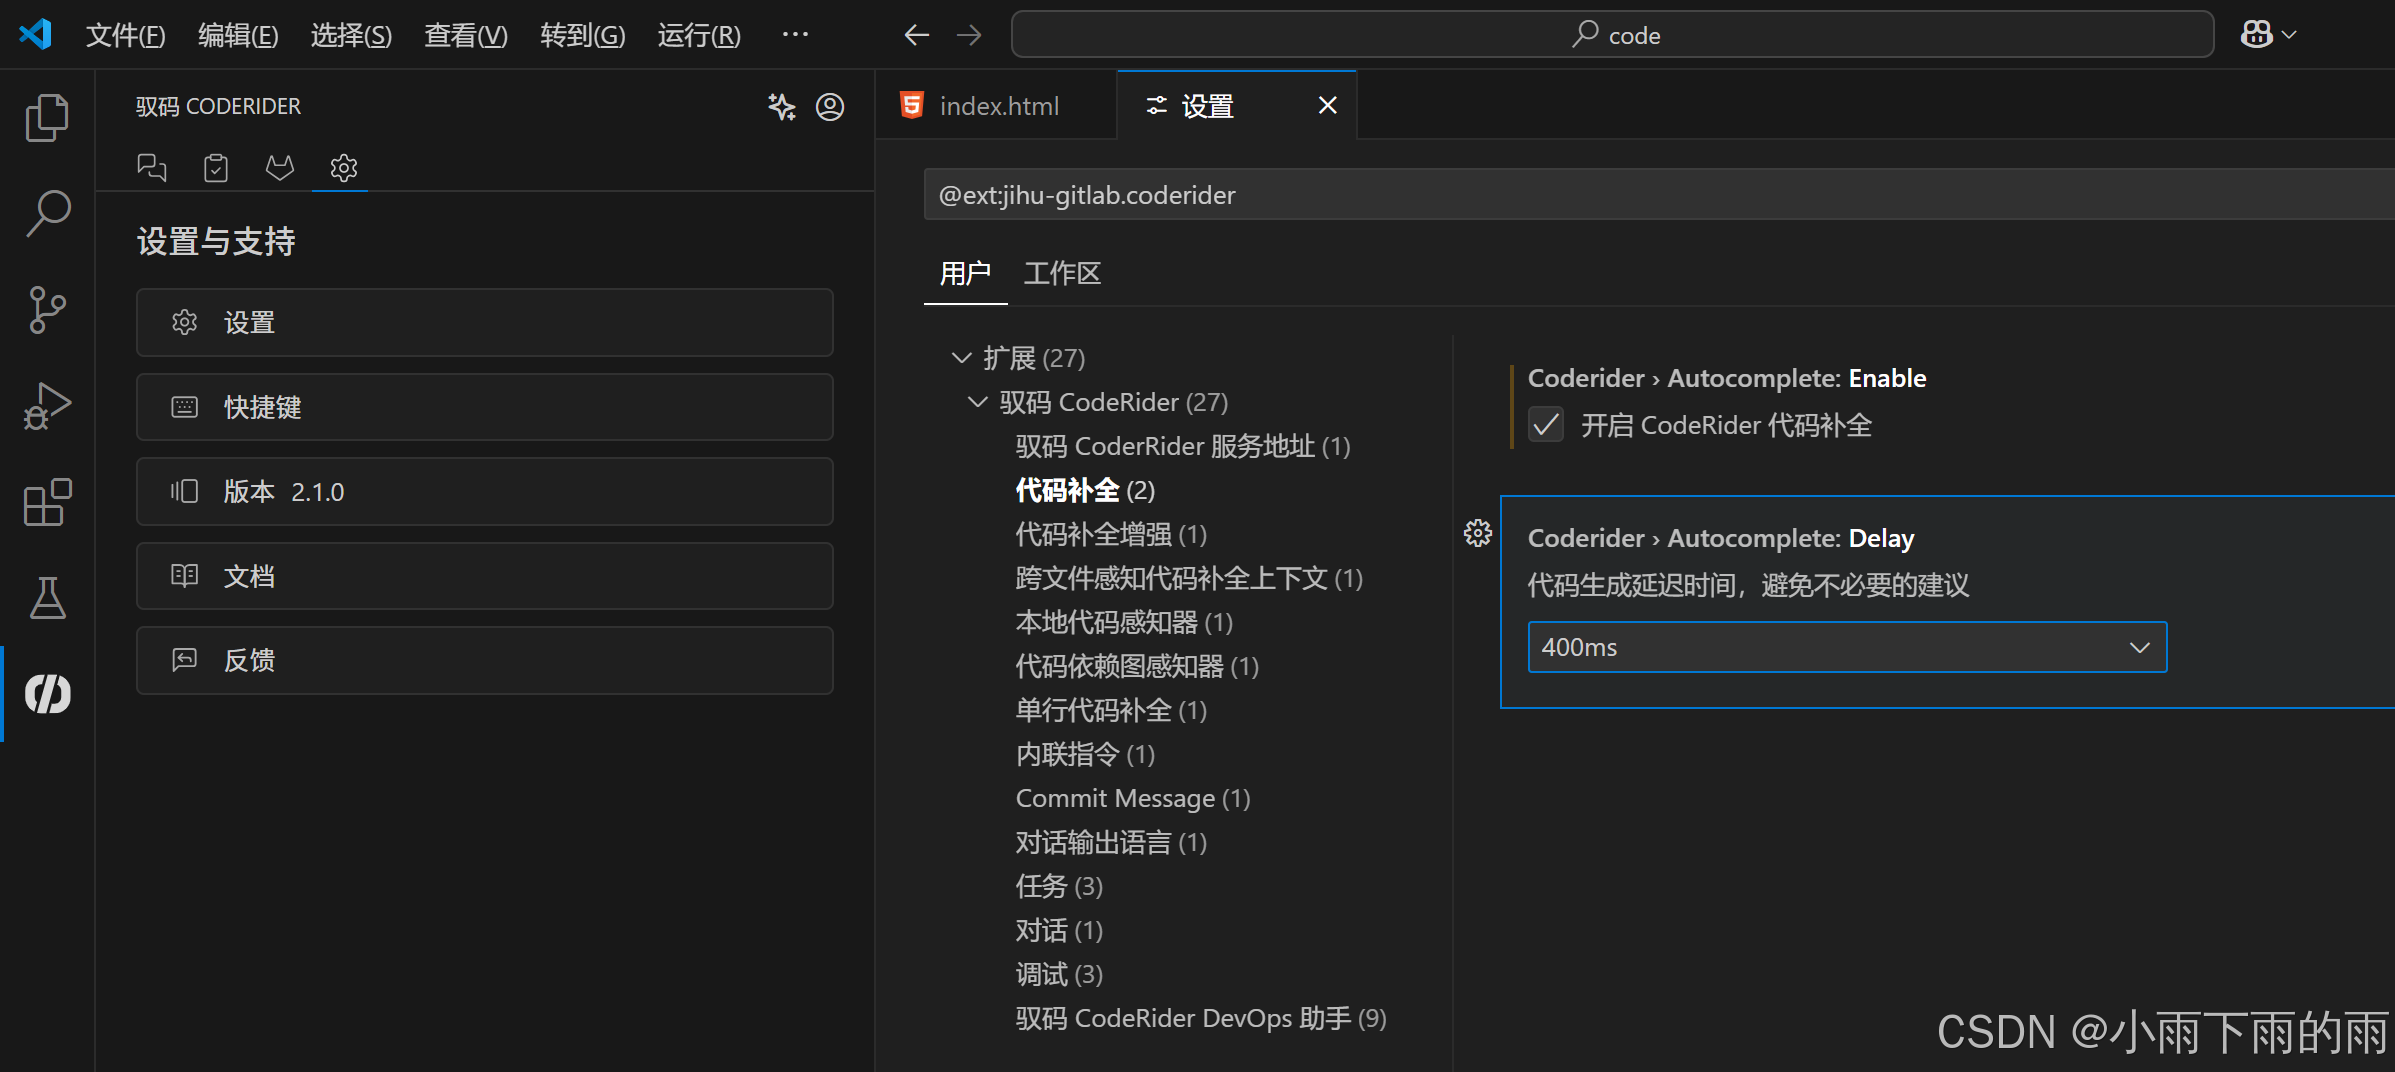The width and height of the screenshot is (2395, 1072).
Task: Select 调试 (3) entry
Action: 1059,974
